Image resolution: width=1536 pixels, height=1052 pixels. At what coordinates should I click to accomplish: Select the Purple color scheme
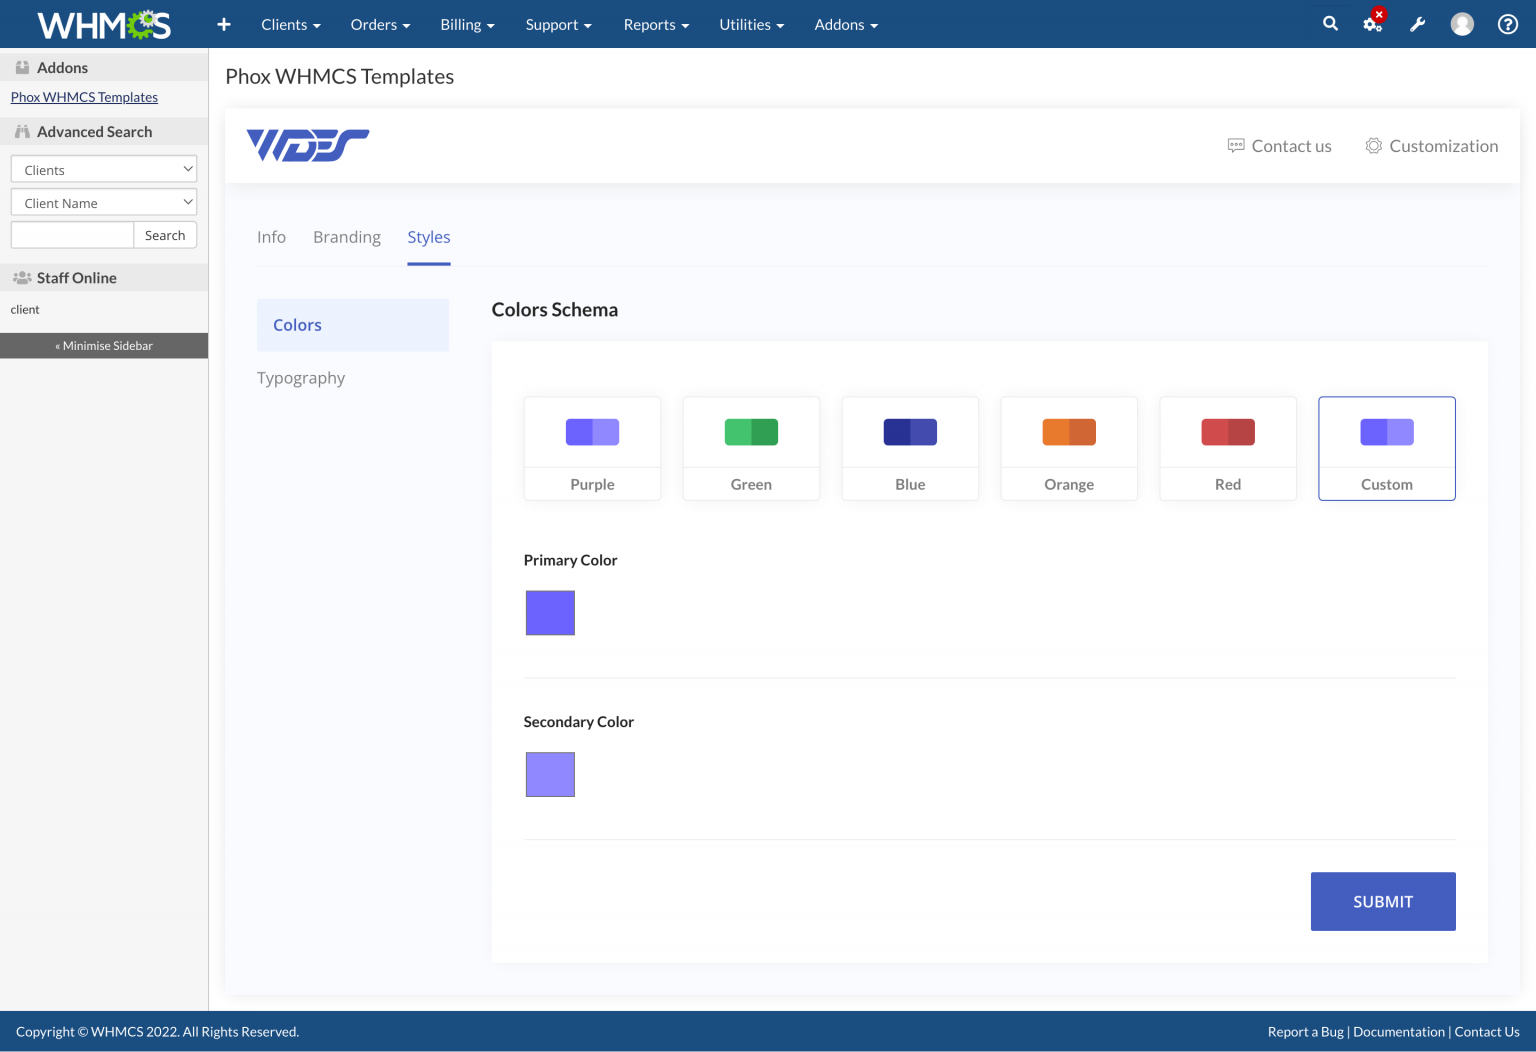tap(592, 448)
